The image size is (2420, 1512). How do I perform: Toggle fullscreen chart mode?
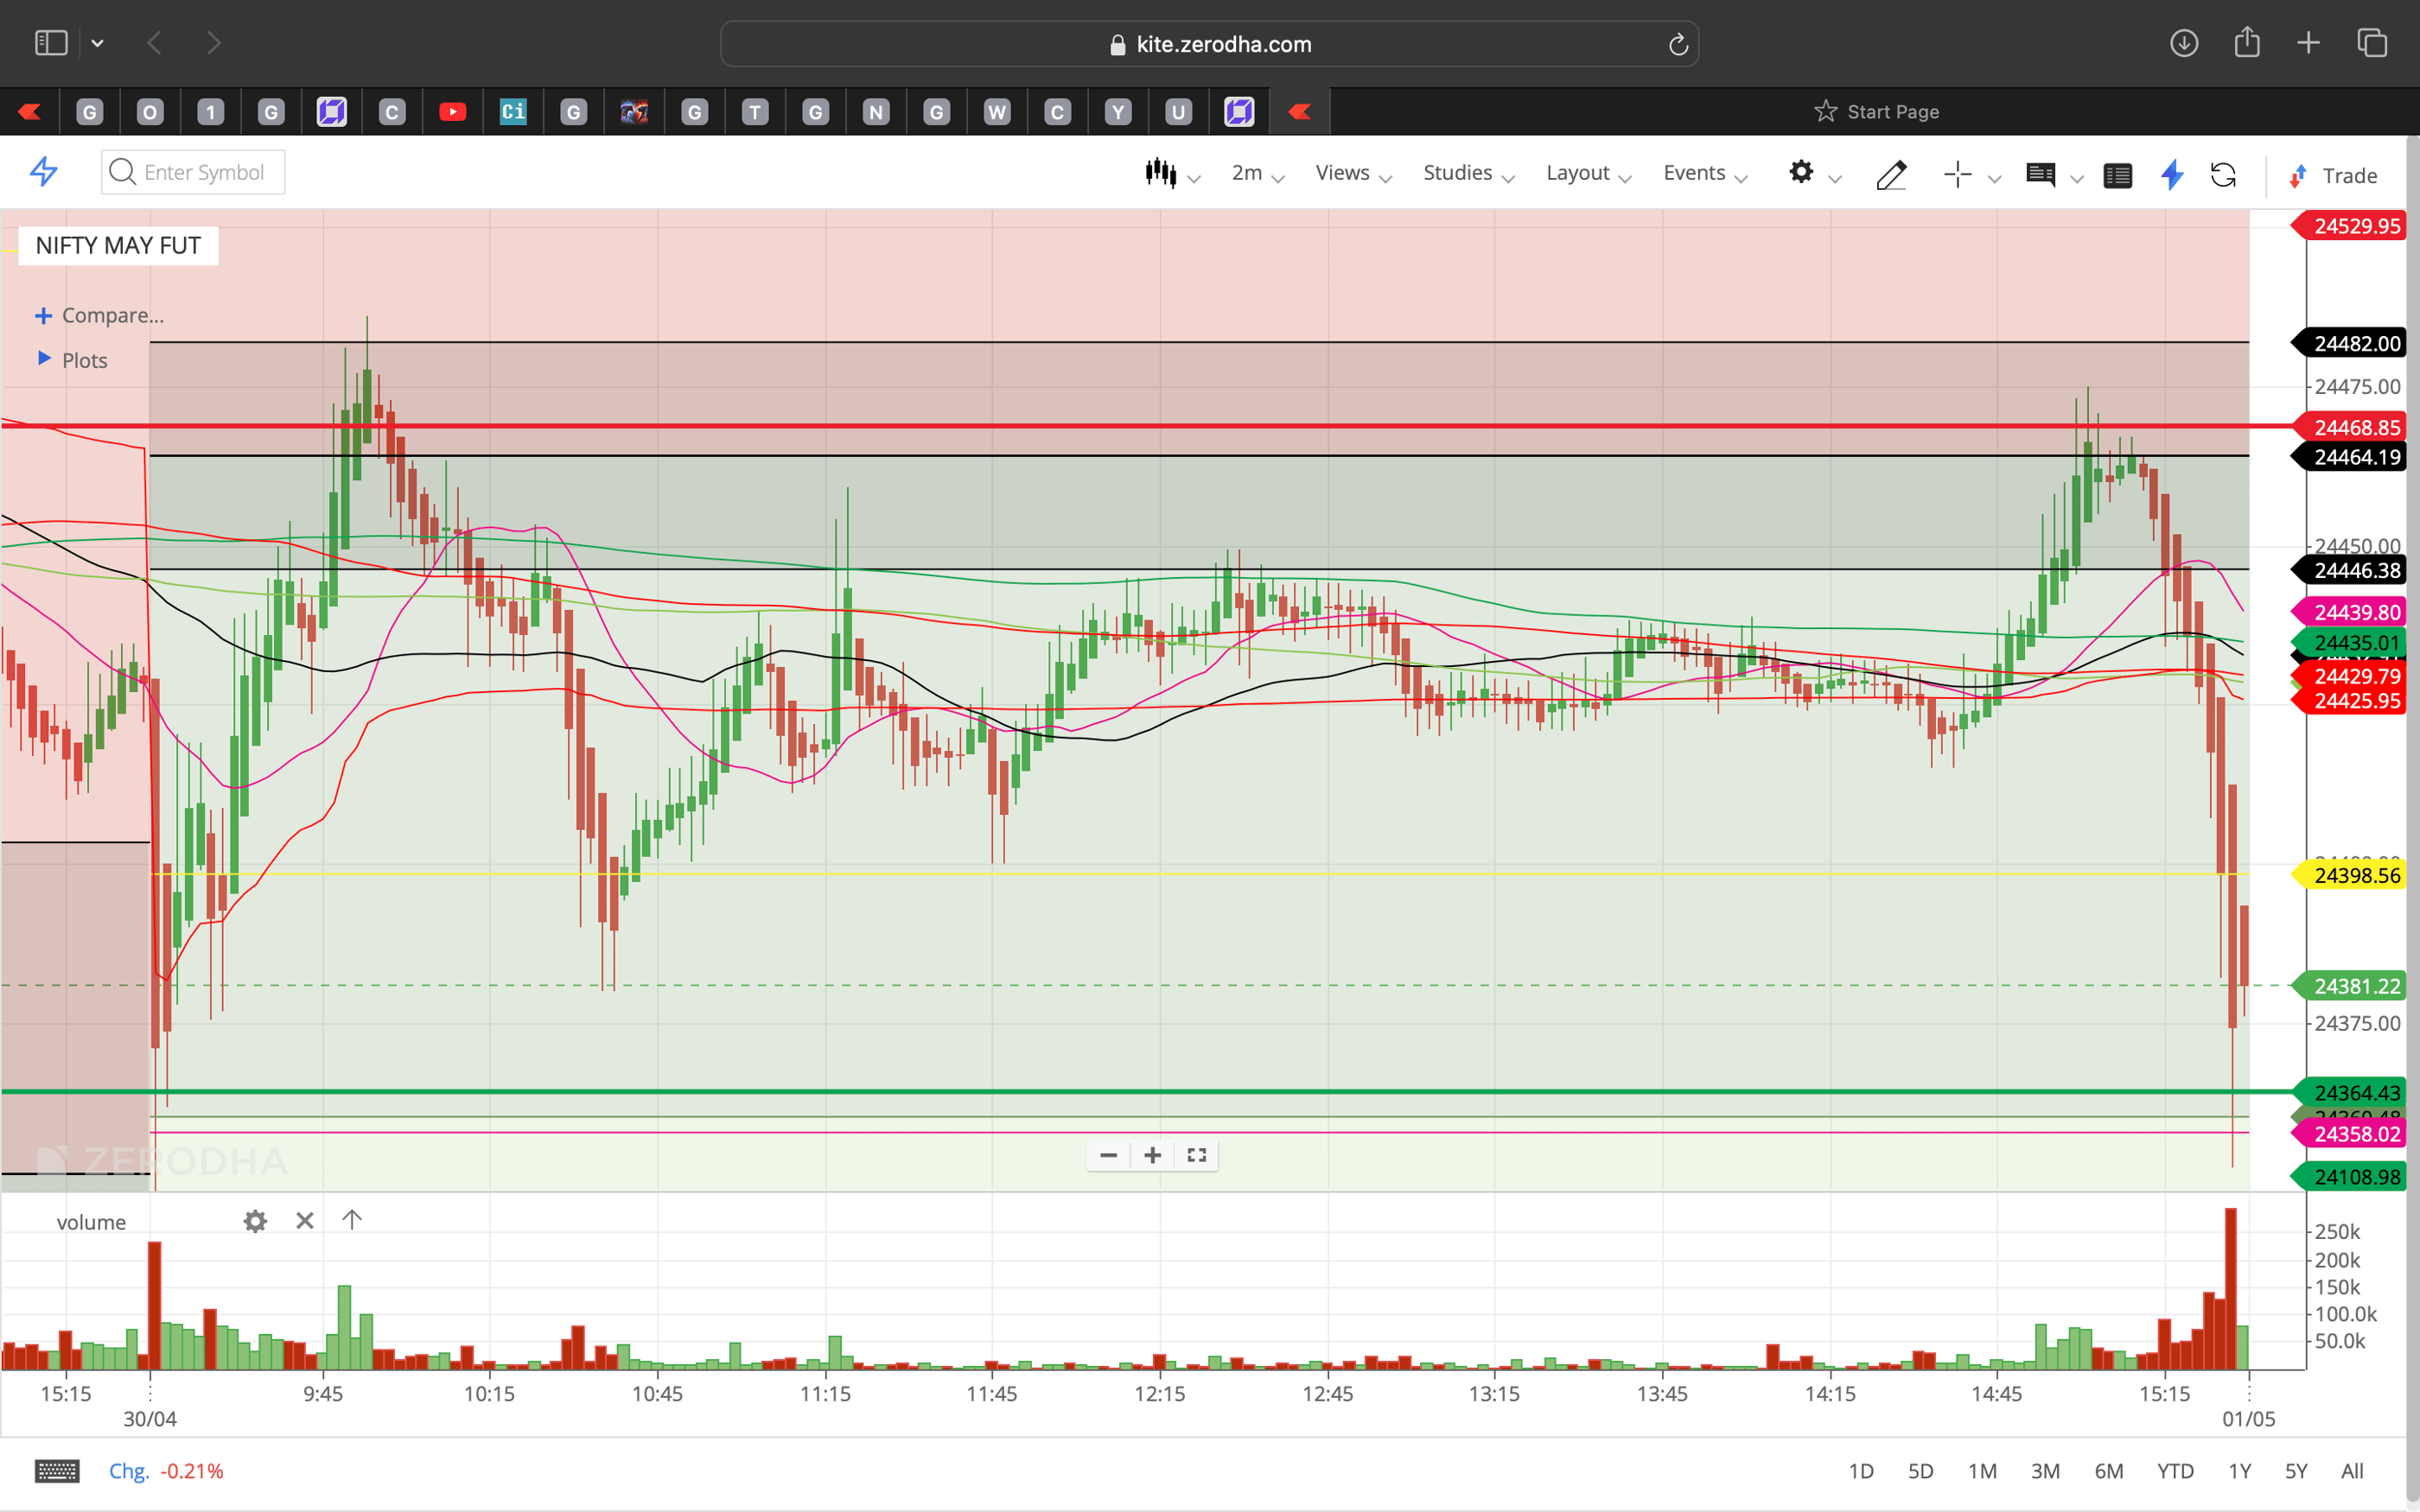1196,1155
